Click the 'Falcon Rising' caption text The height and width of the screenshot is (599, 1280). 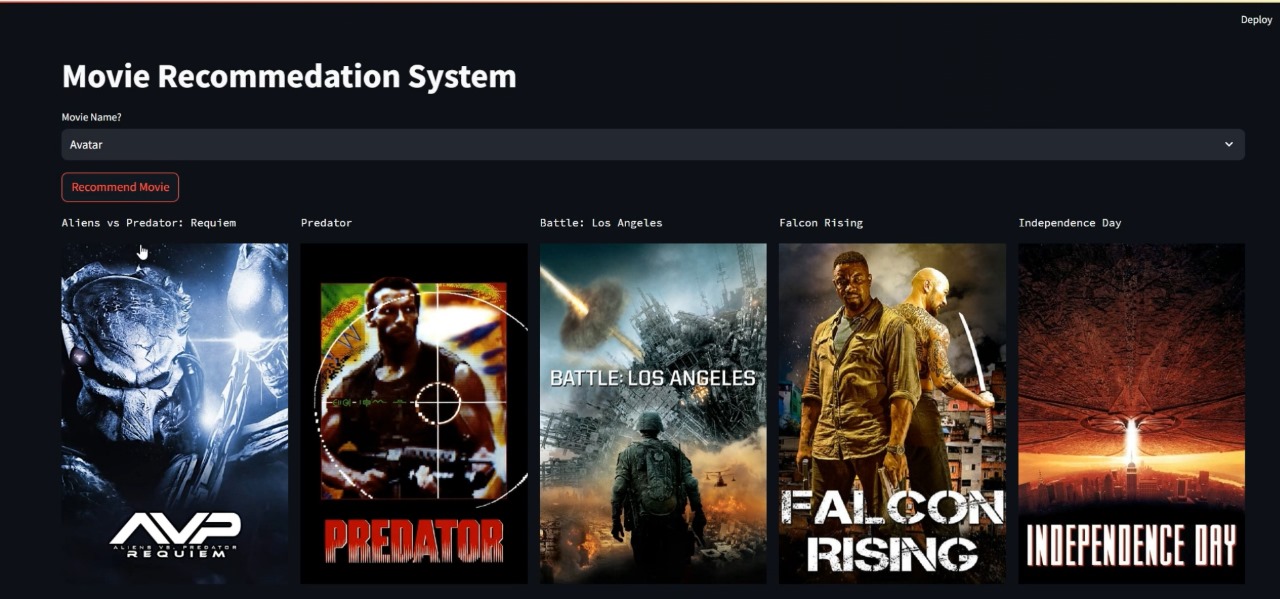click(821, 223)
